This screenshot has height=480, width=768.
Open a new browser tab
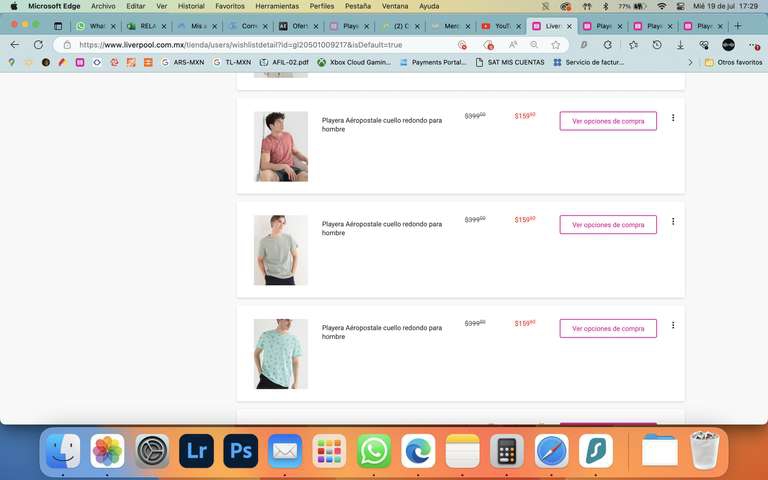[x=738, y=26]
